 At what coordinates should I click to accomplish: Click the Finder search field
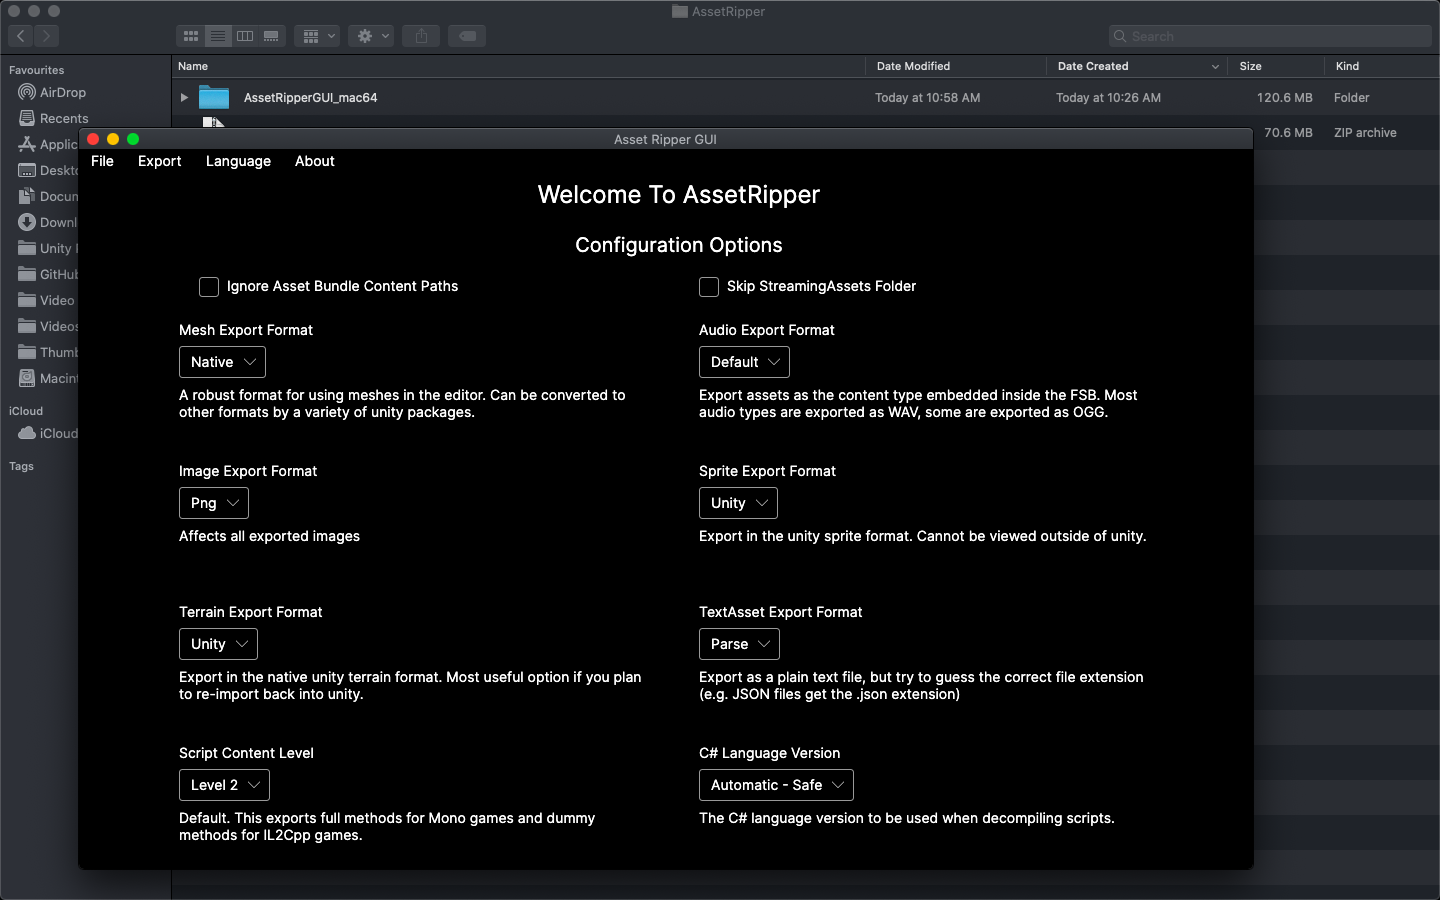click(1270, 36)
